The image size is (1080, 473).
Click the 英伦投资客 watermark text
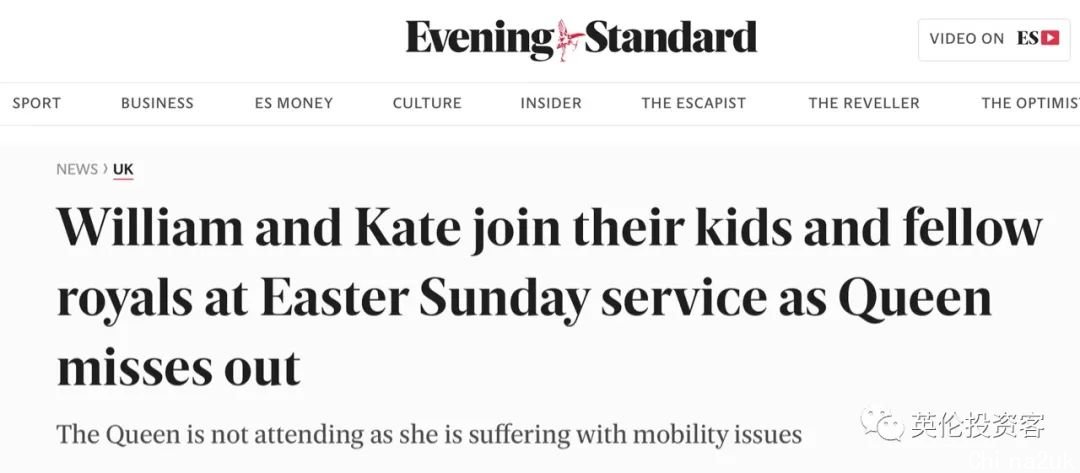979,425
